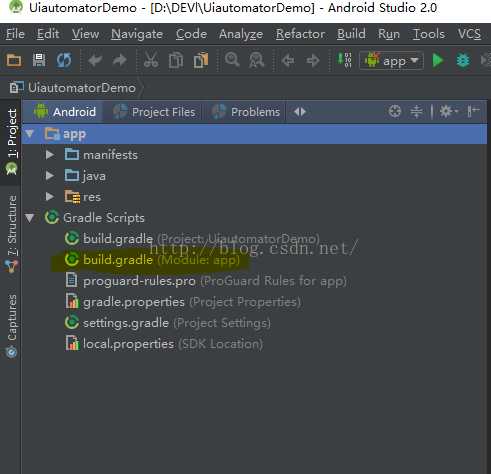Click the Hide project panel icon

coord(473,111)
